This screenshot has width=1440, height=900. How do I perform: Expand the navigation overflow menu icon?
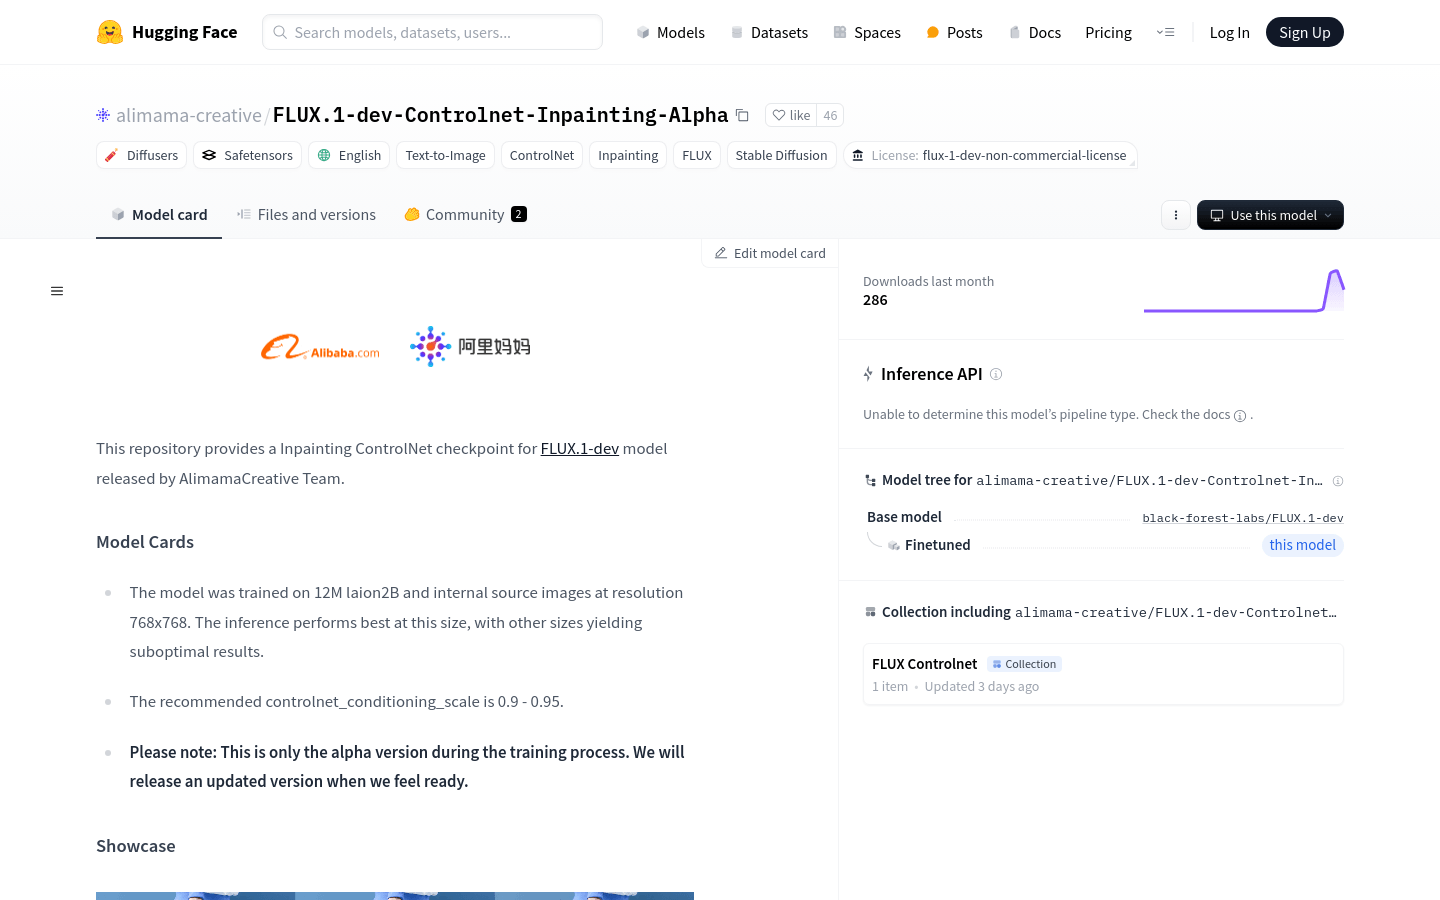[1166, 32]
